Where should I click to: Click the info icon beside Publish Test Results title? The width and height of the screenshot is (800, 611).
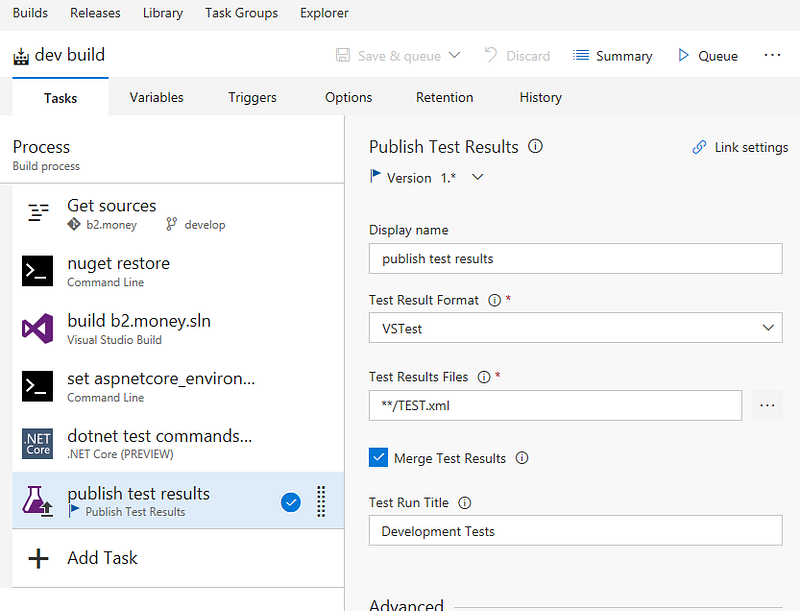point(535,146)
